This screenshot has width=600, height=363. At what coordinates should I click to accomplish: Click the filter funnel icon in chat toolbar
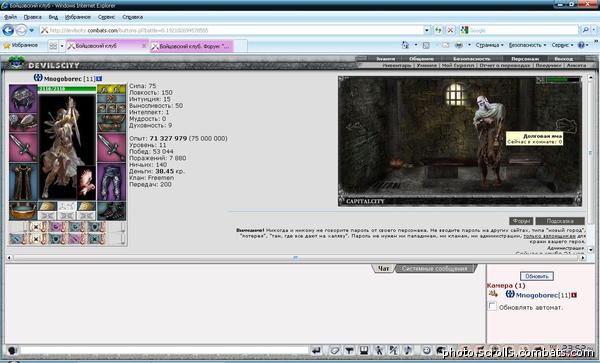349,350
